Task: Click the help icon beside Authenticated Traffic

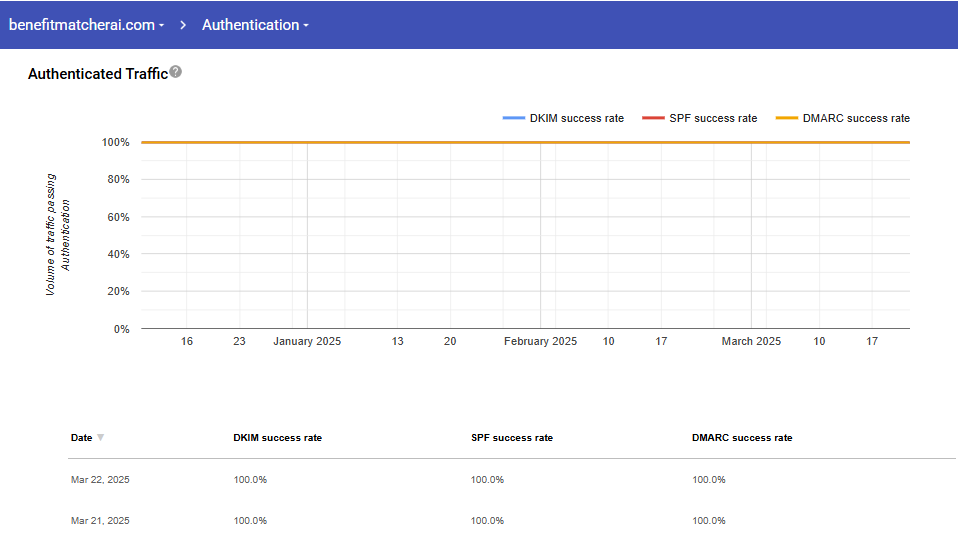Action: [x=176, y=72]
